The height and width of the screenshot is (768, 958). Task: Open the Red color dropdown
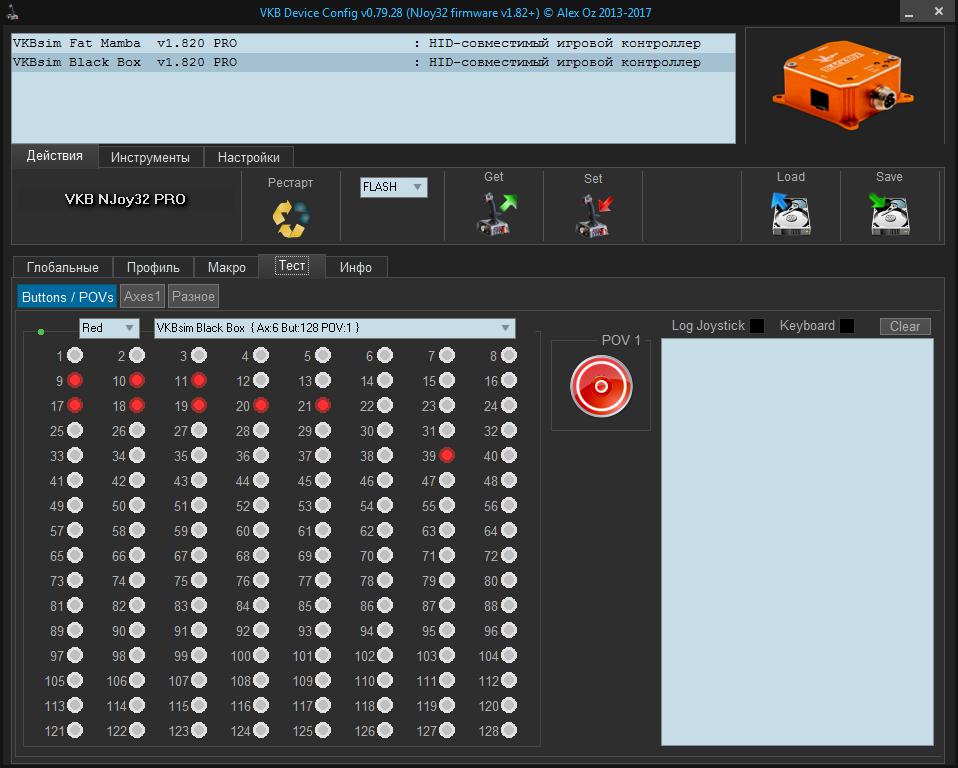(109, 328)
